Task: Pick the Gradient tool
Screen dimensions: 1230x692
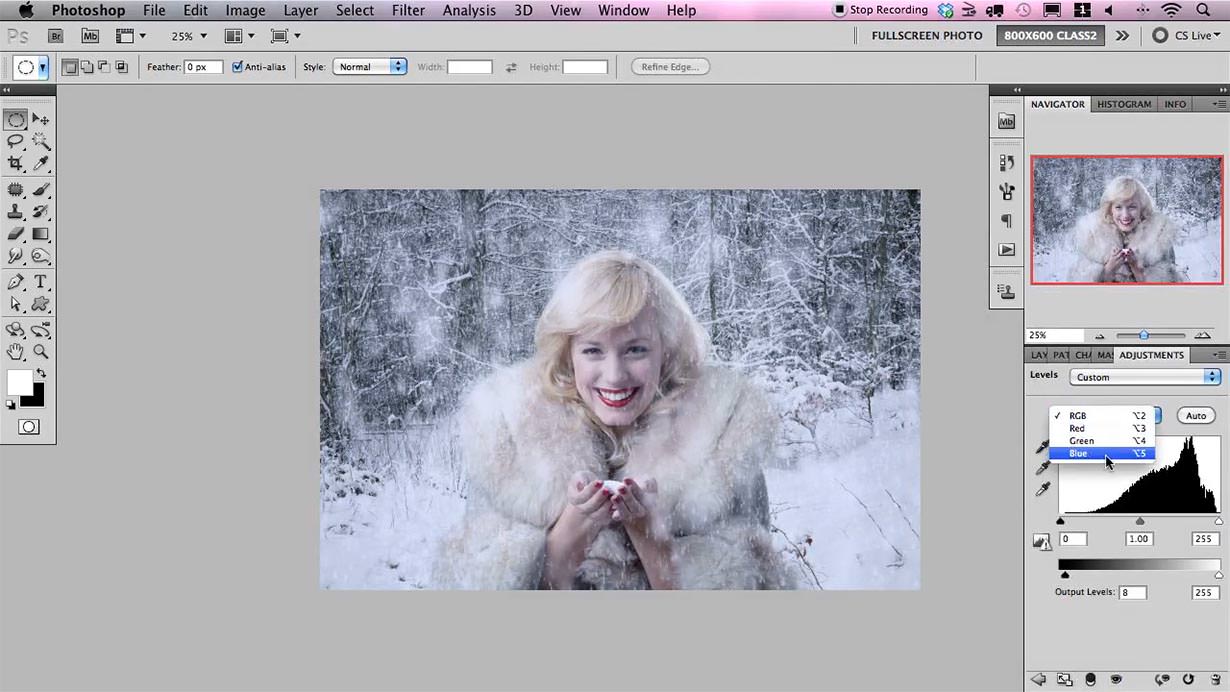Action: [x=41, y=234]
